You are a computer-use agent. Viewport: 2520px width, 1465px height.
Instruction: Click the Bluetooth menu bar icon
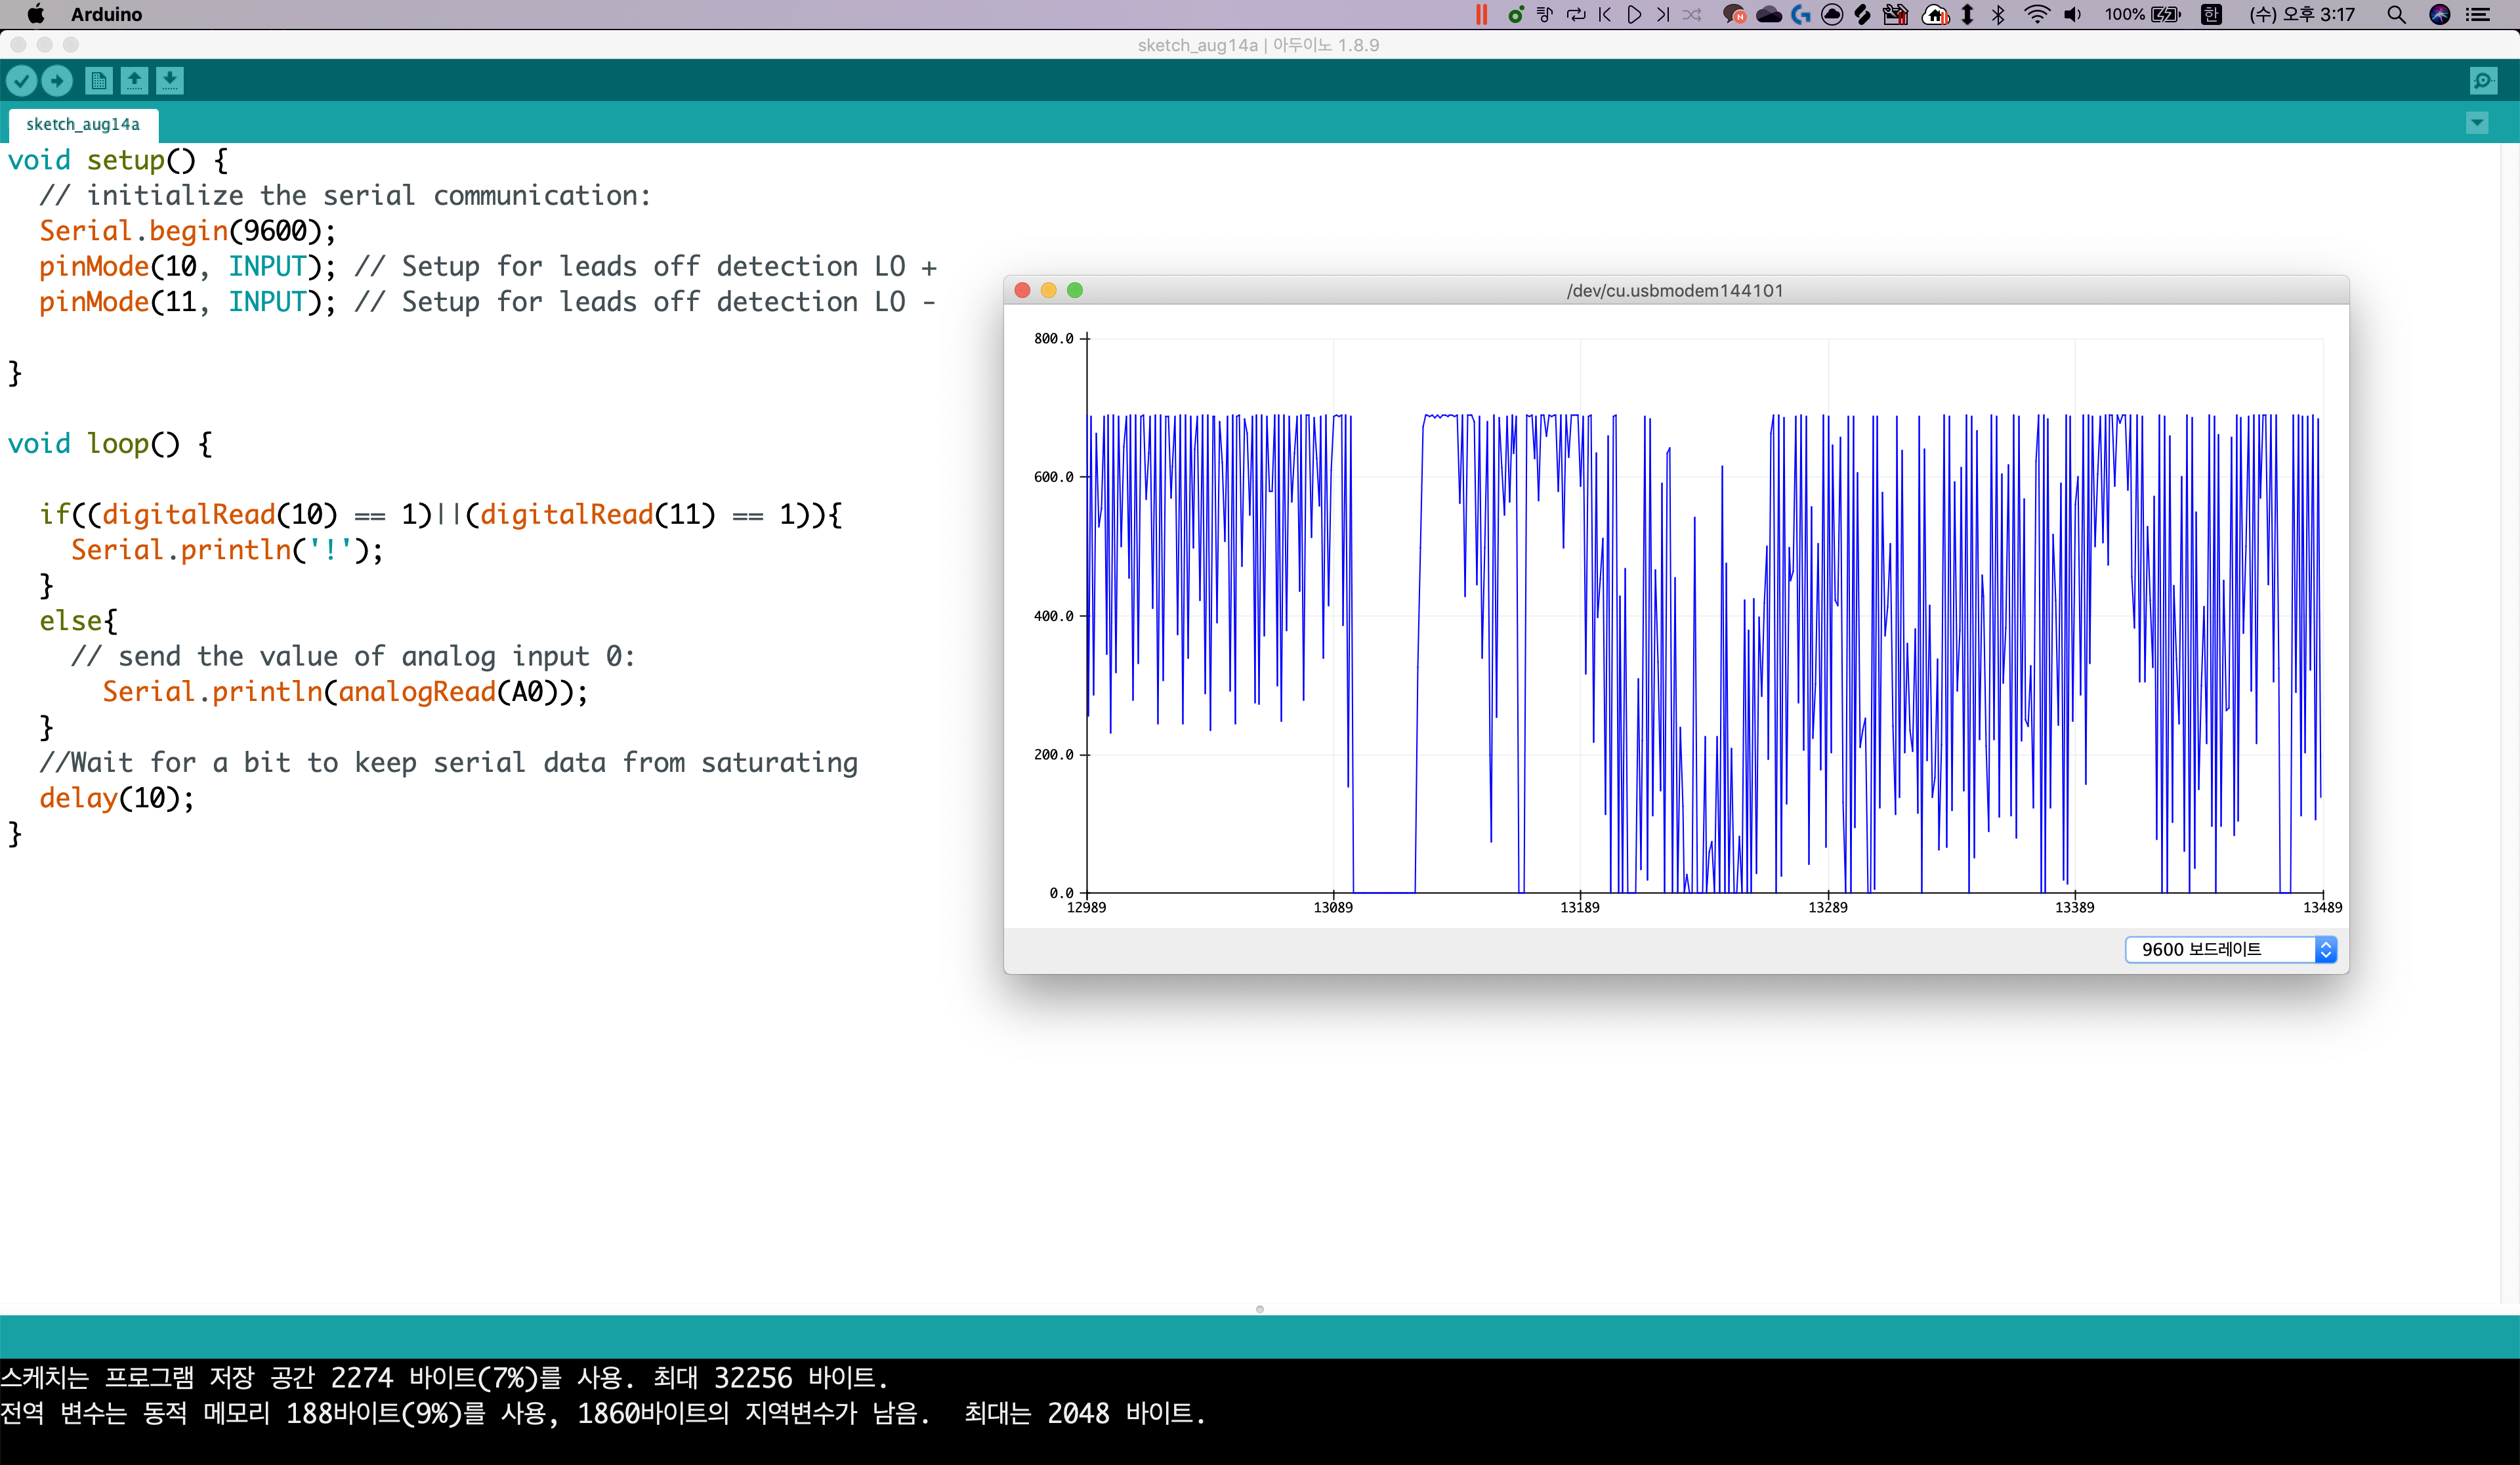[x=1998, y=14]
